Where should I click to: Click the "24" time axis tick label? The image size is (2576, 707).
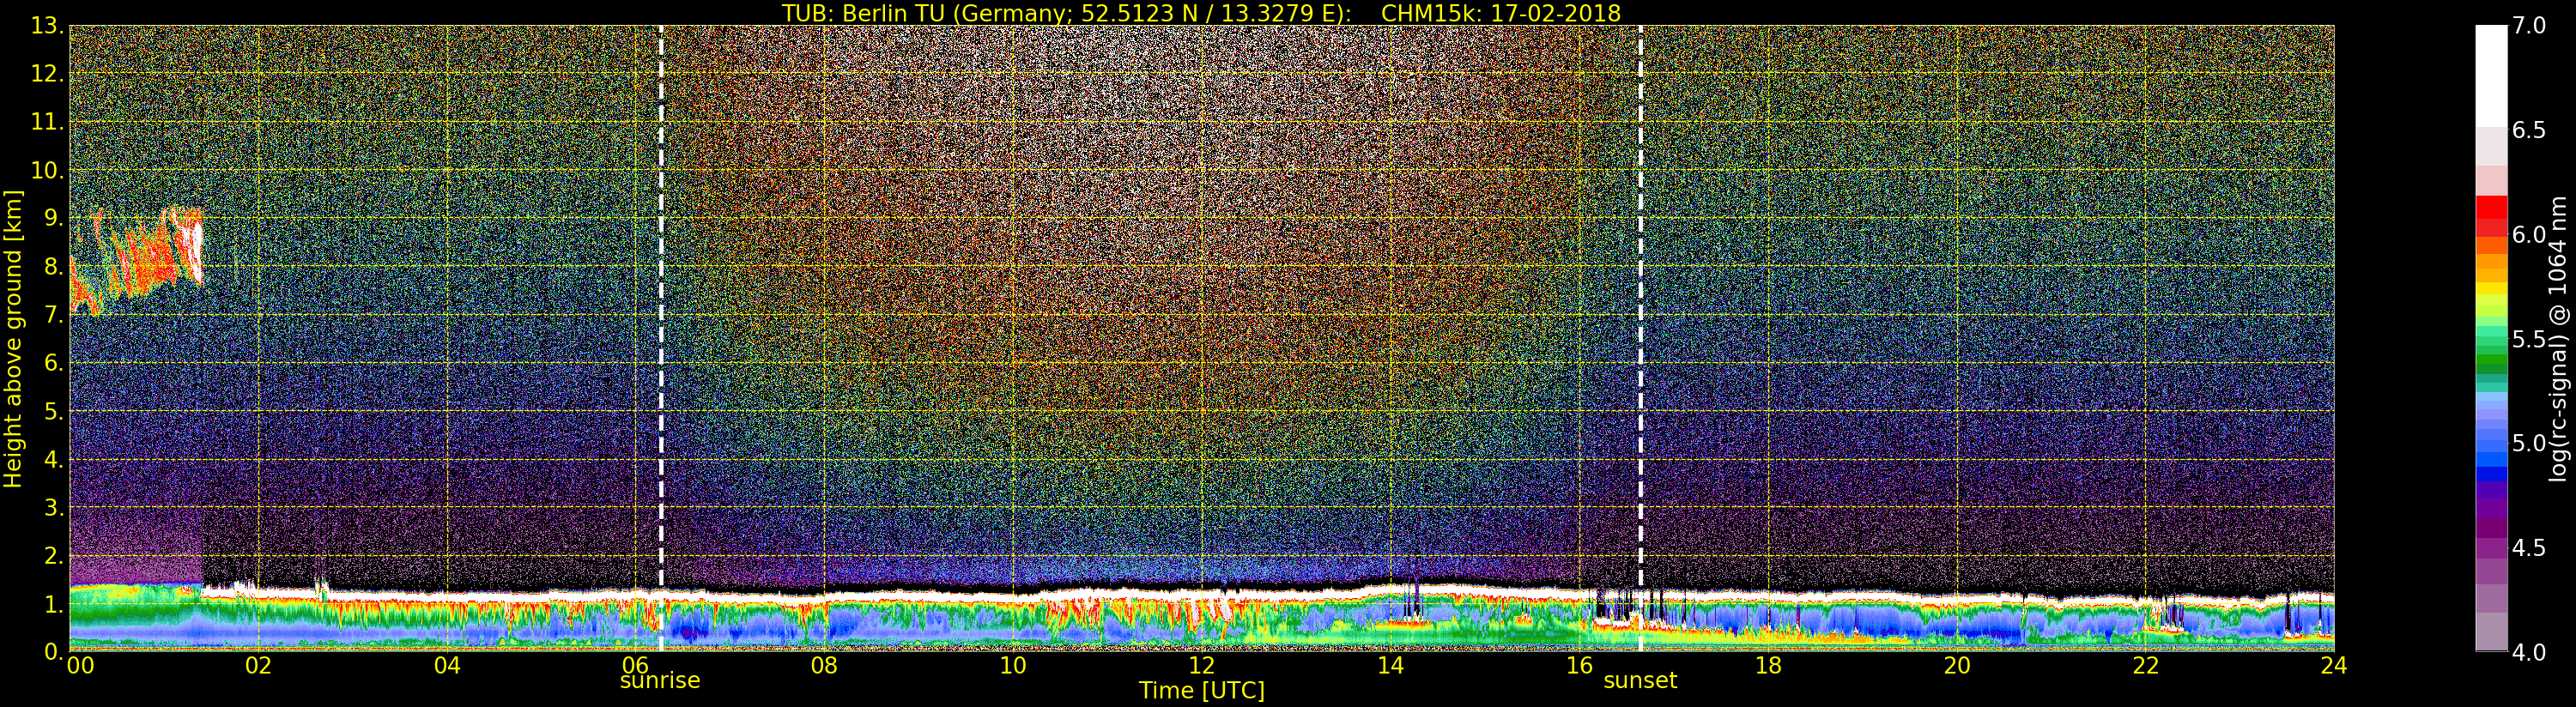(x=2334, y=666)
